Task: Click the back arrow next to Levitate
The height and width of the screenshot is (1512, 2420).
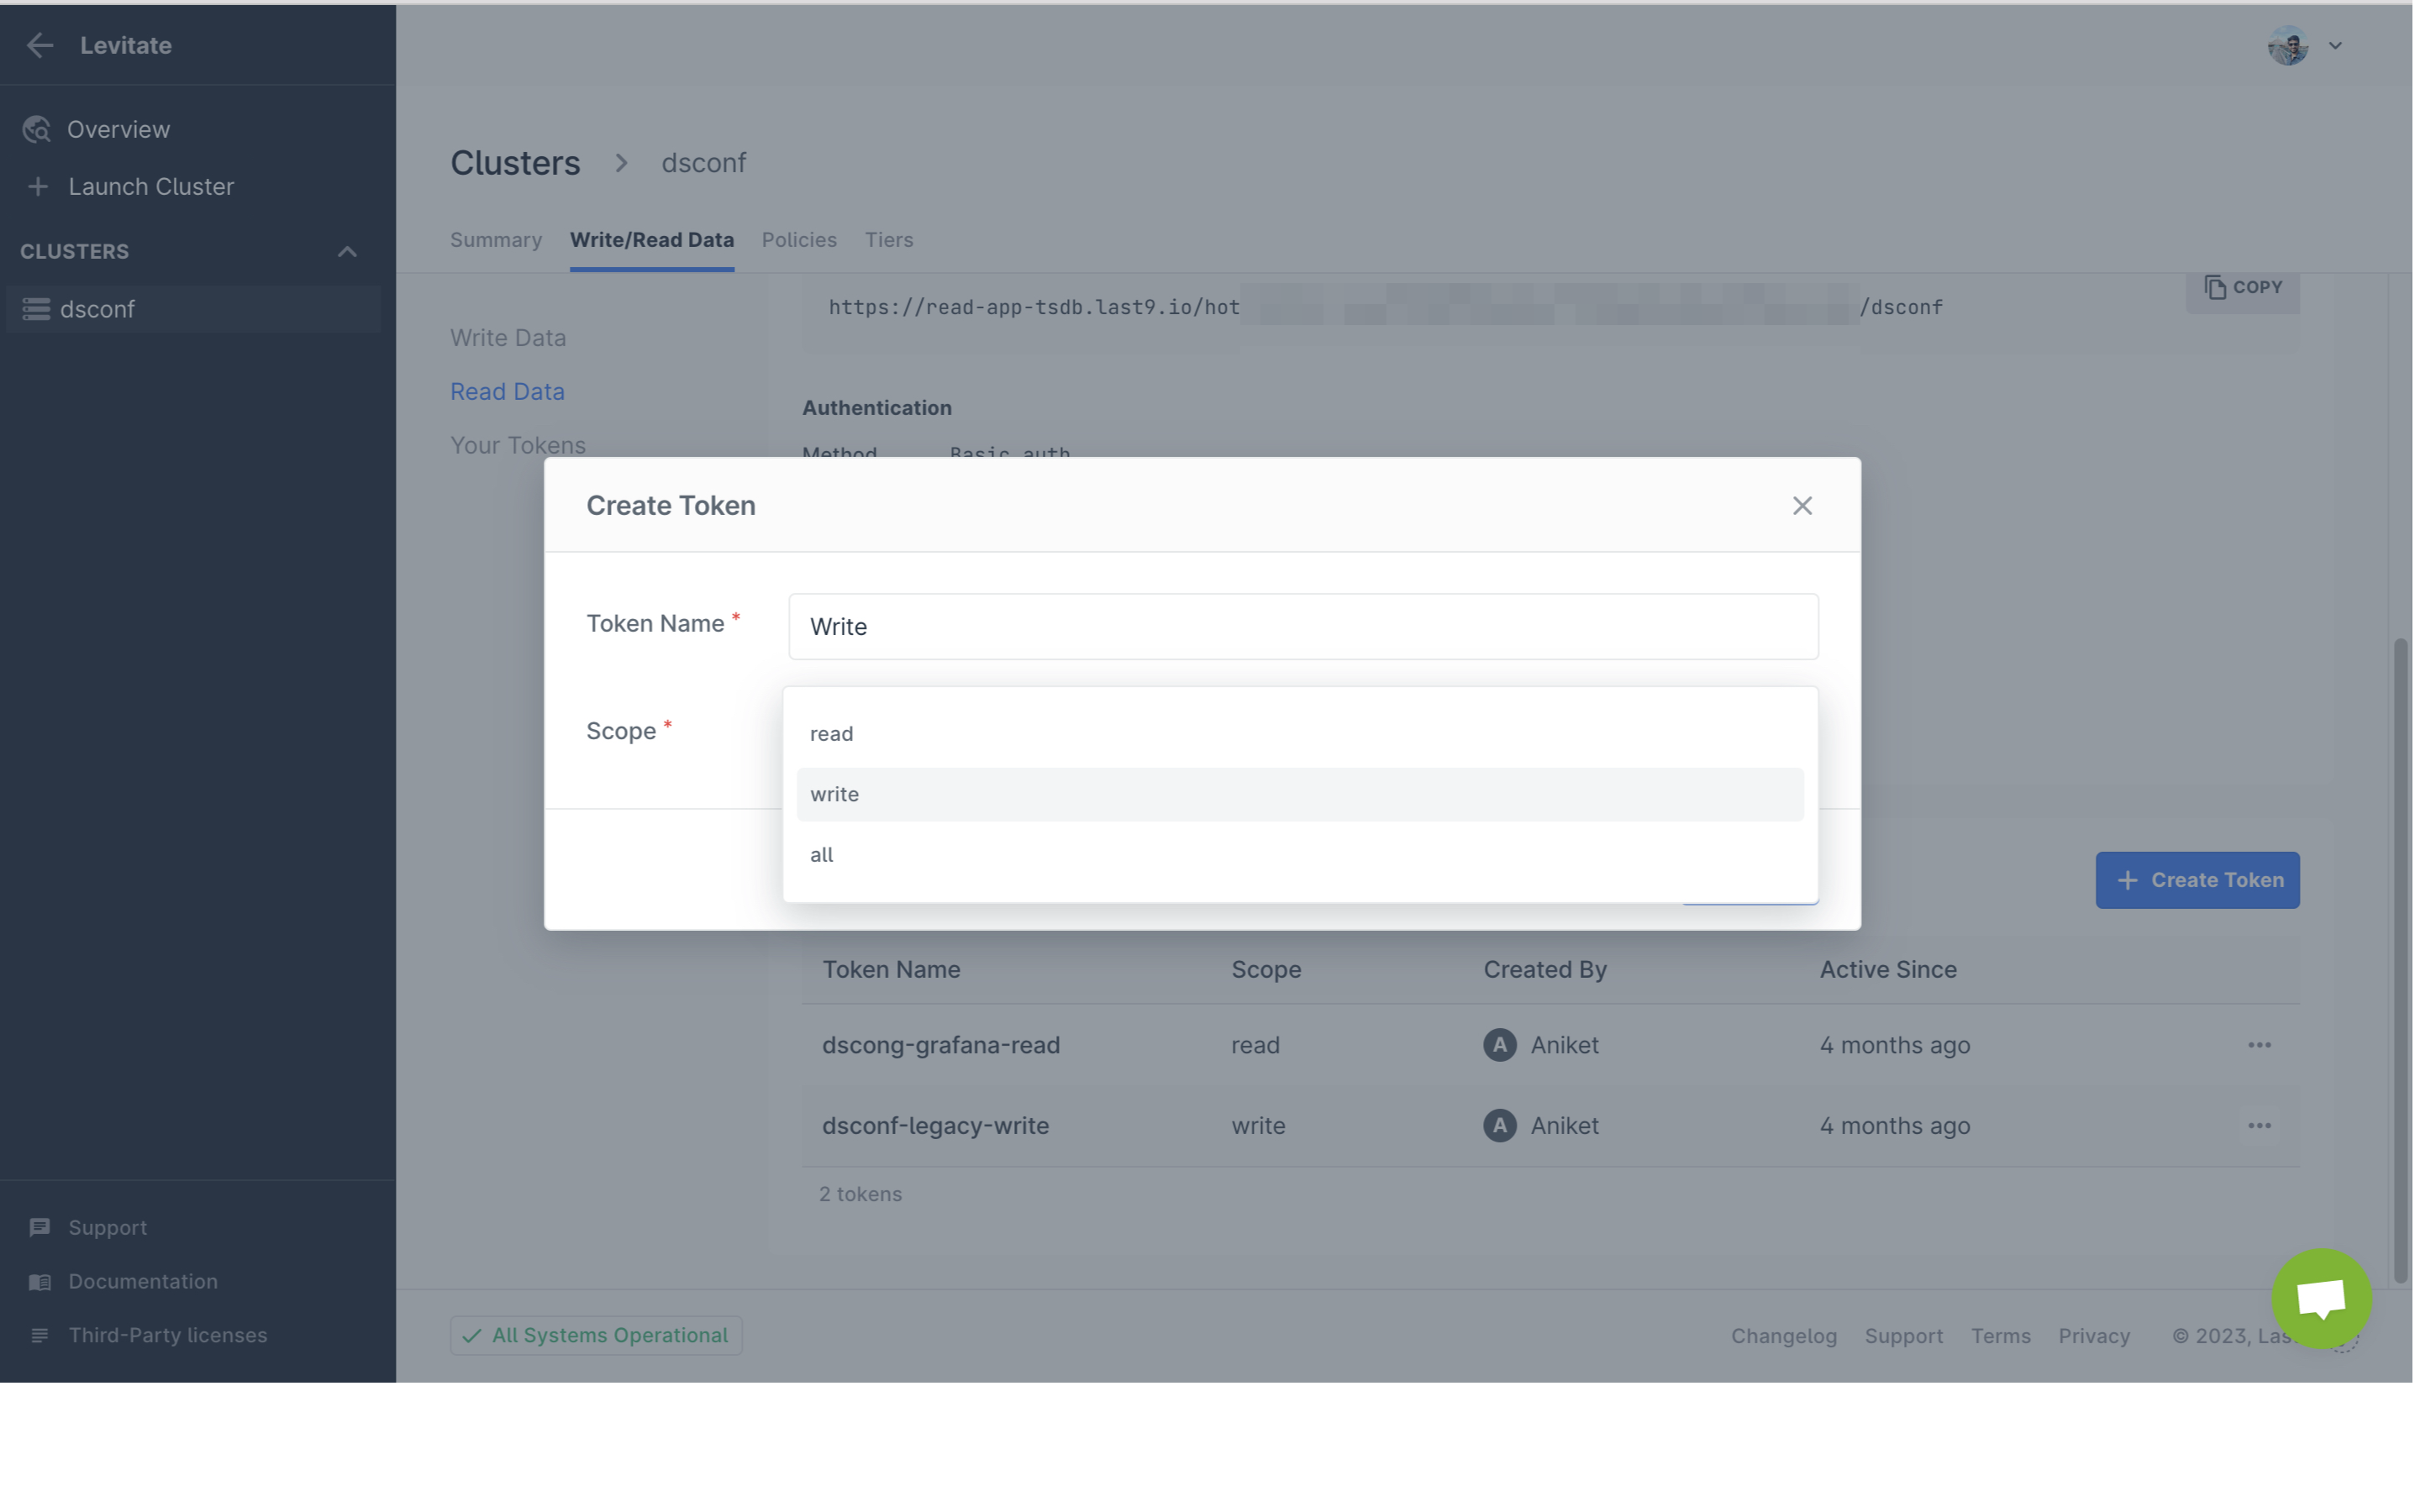Action: [40, 45]
